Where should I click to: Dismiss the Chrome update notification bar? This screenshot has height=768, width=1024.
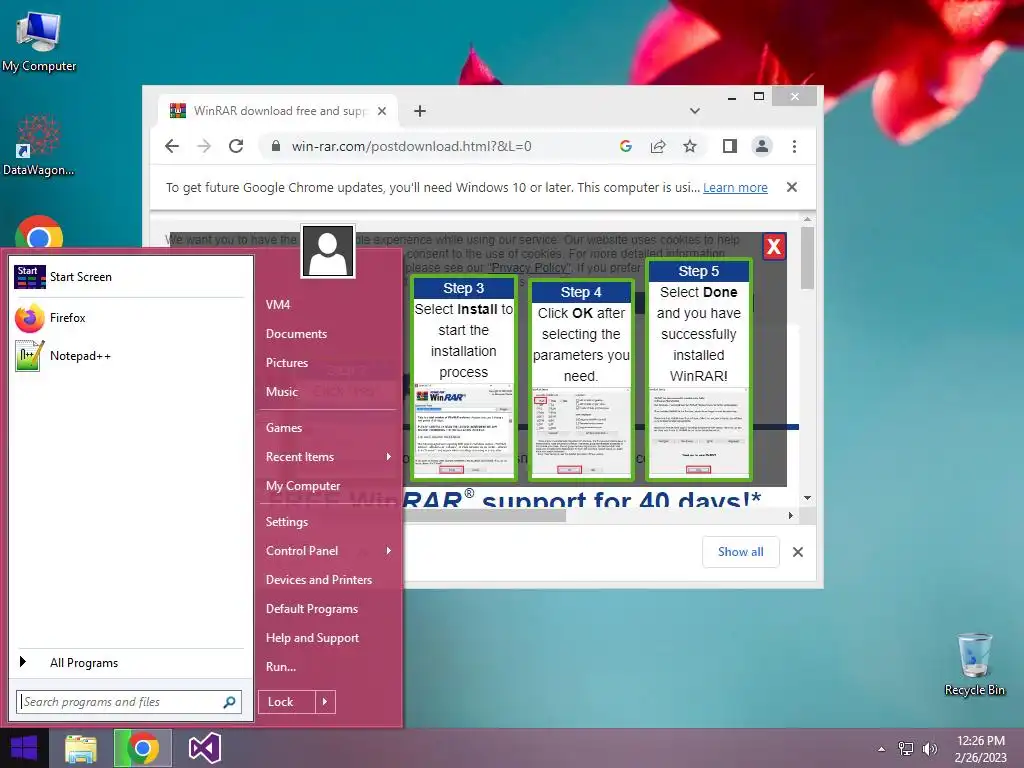(x=792, y=187)
